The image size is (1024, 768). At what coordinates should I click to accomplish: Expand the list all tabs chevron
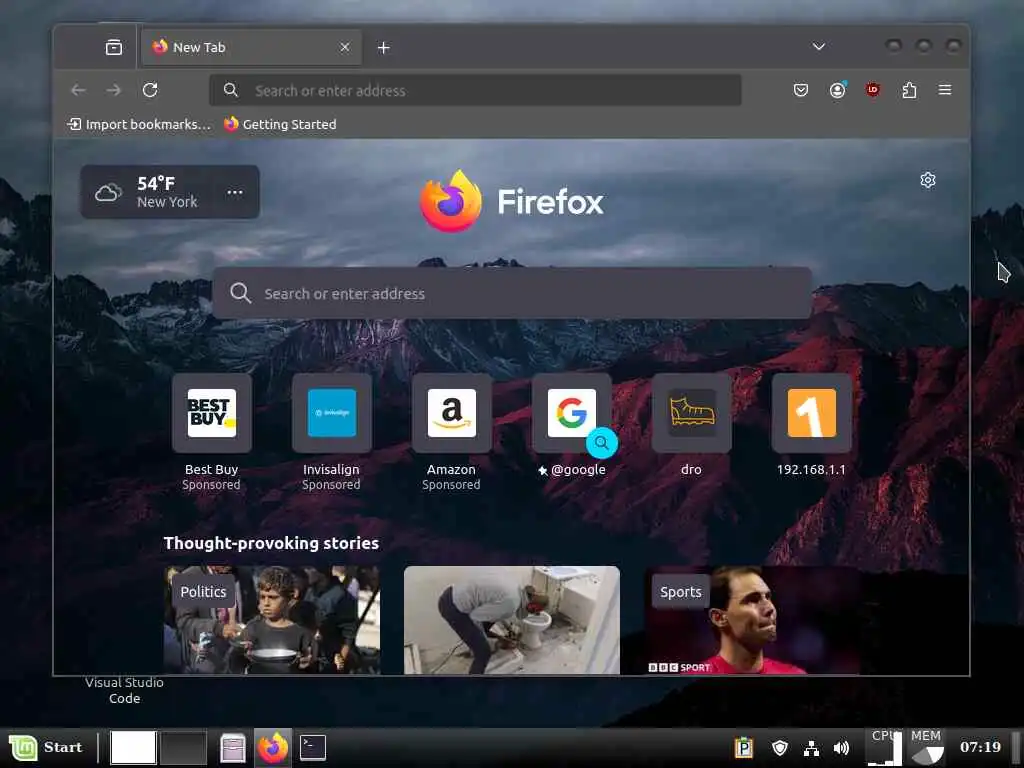818,46
